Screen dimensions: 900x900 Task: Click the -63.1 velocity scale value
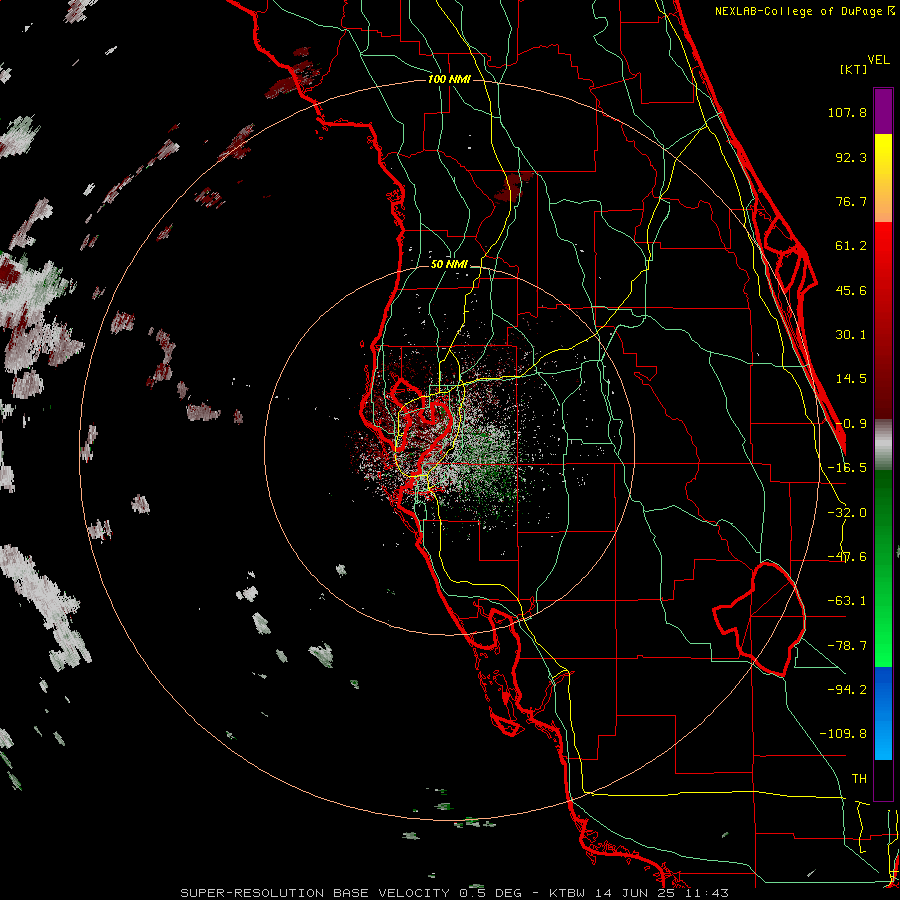click(847, 601)
